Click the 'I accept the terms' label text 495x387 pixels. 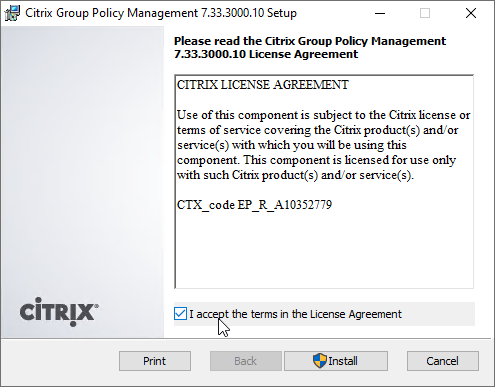(295, 314)
